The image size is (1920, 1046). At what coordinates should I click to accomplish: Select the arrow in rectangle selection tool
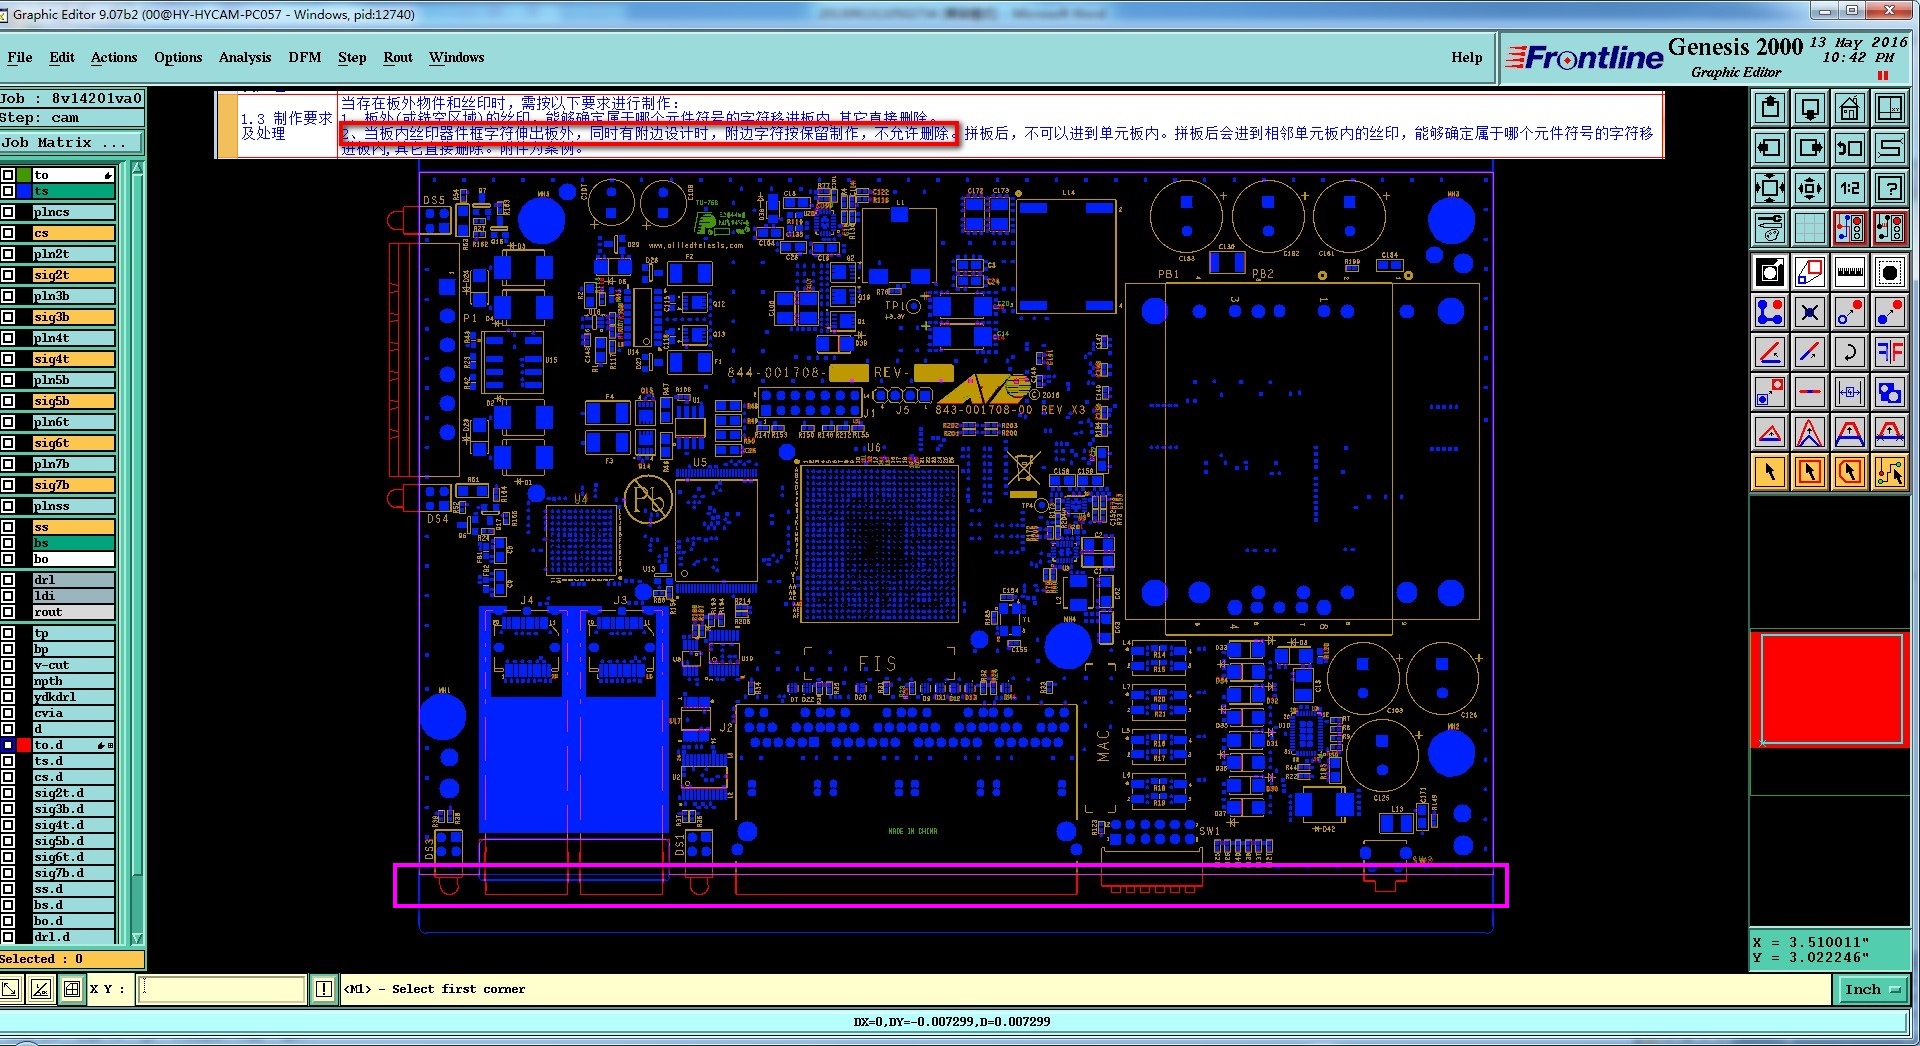point(1810,472)
